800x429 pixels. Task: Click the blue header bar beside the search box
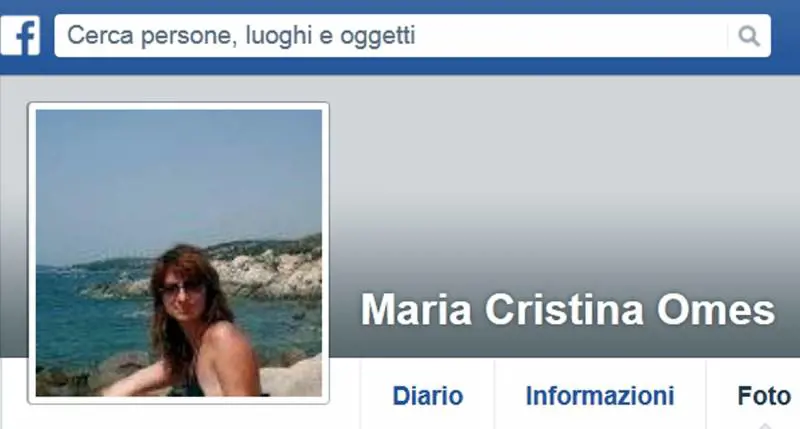[785, 36]
